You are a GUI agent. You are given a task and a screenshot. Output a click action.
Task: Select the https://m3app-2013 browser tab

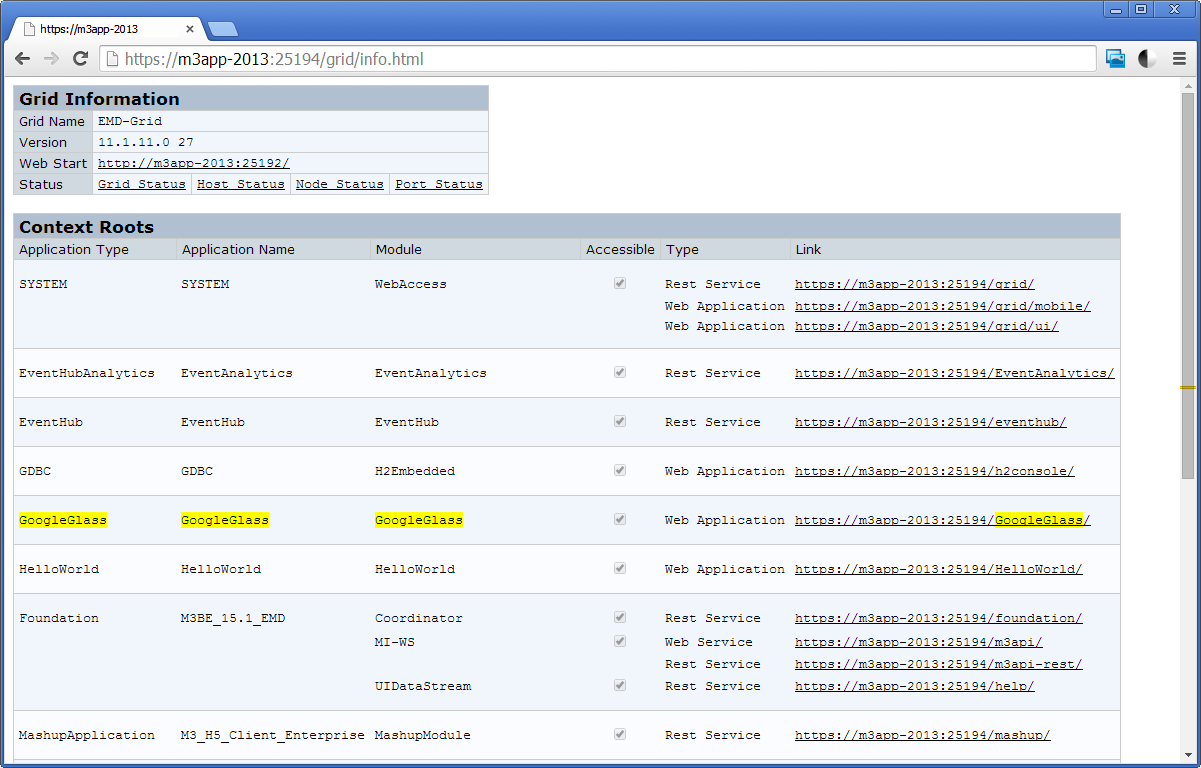pyautogui.click(x=100, y=29)
